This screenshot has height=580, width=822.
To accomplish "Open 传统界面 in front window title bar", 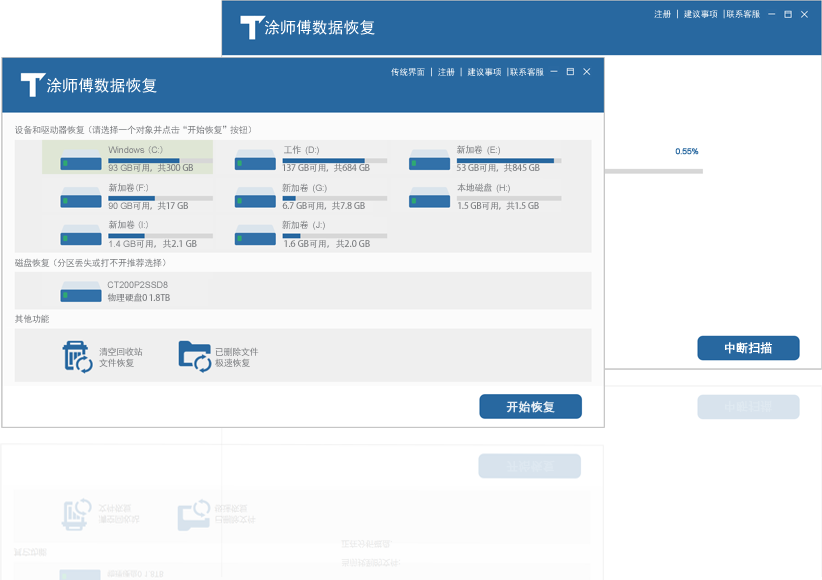I will click(x=407, y=72).
